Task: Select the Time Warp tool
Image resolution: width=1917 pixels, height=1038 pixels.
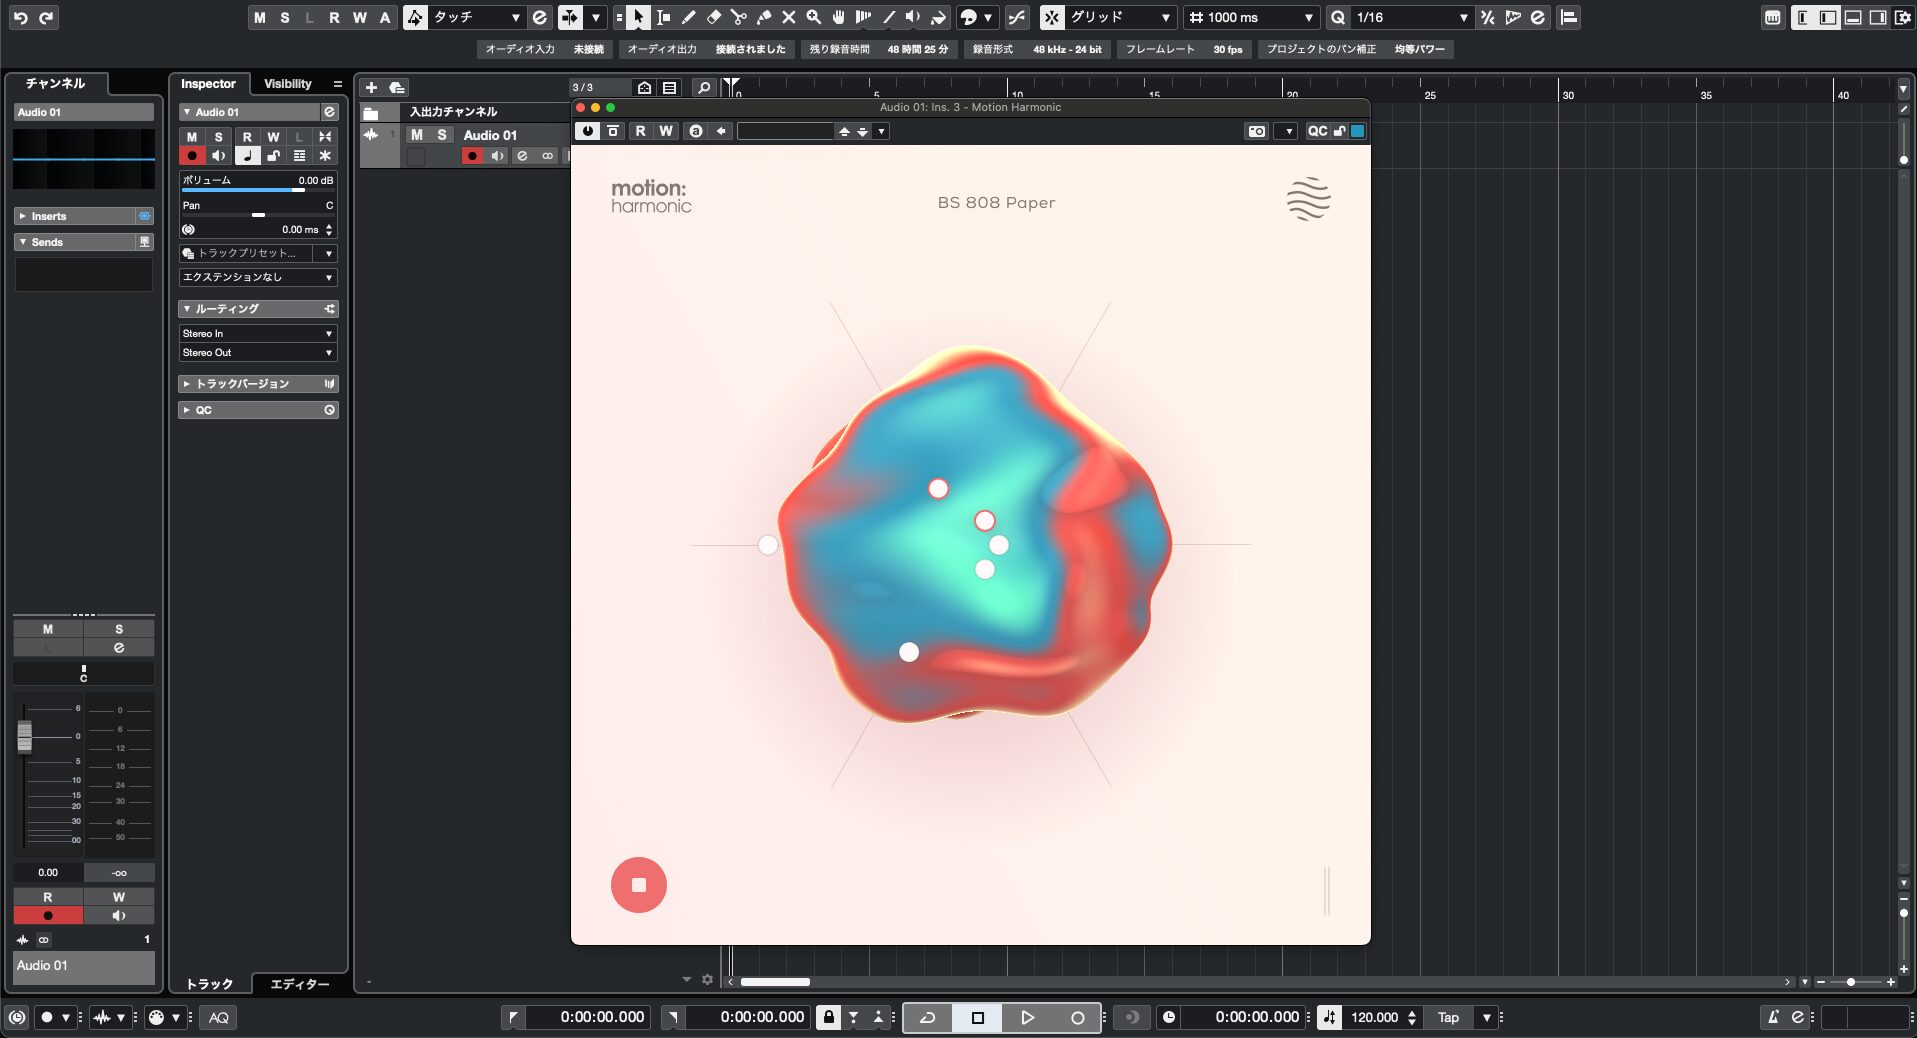Action: pyautogui.click(x=863, y=17)
